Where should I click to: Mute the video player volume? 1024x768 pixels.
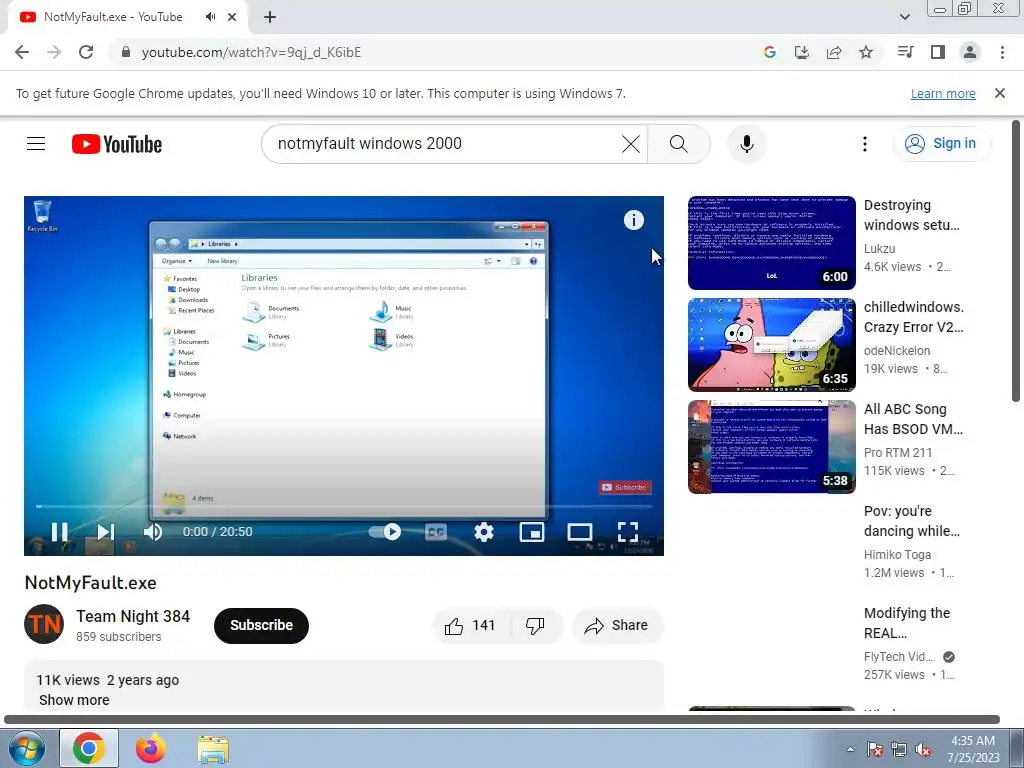[x=153, y=532]
